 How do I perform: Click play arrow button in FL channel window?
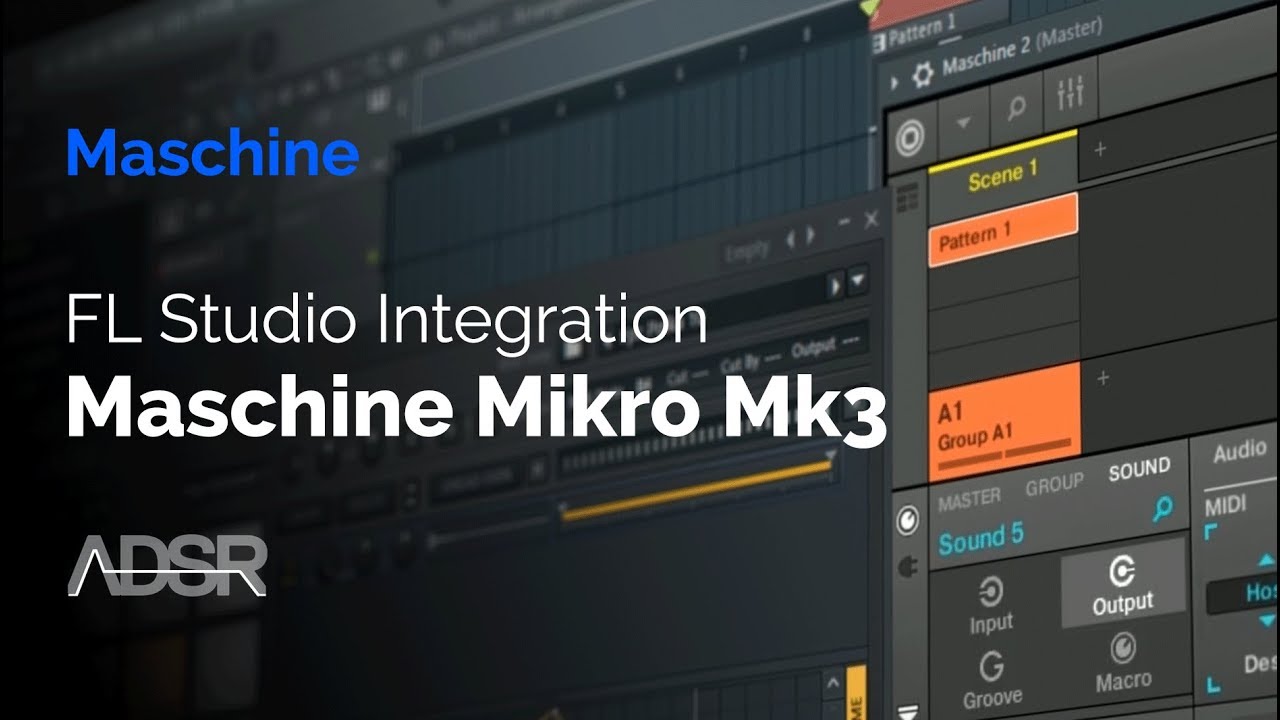click(x=835, y=284)
